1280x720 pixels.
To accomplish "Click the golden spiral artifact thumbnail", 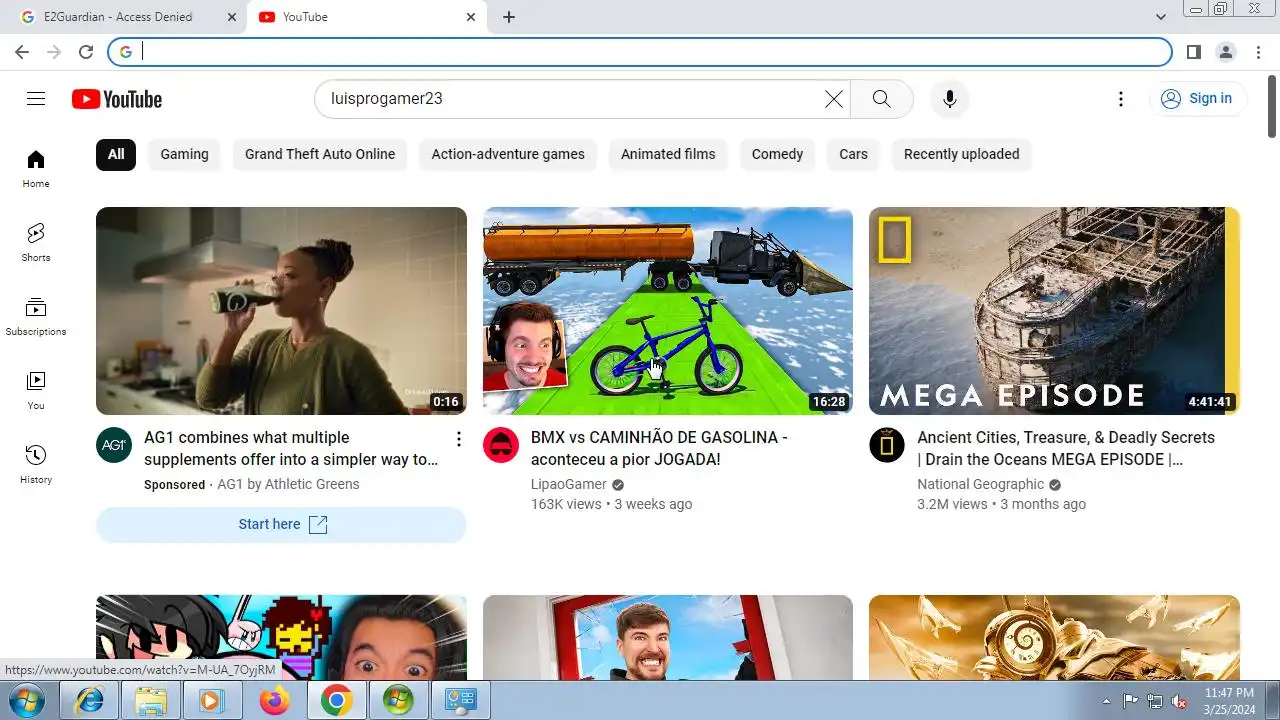I will [x=1054, y=637].
